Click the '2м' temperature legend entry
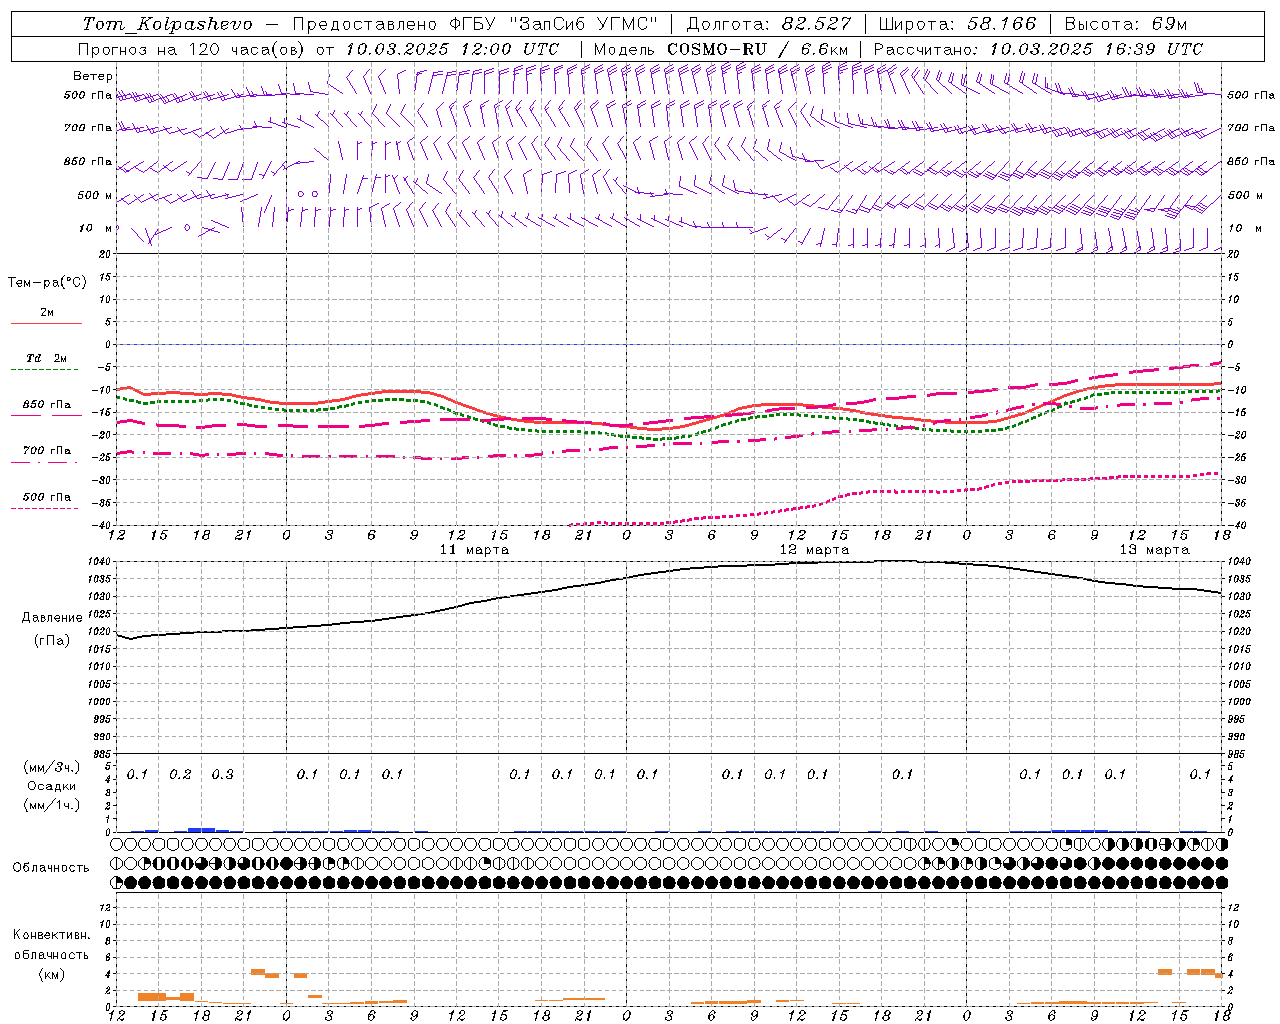 (47, 313)
